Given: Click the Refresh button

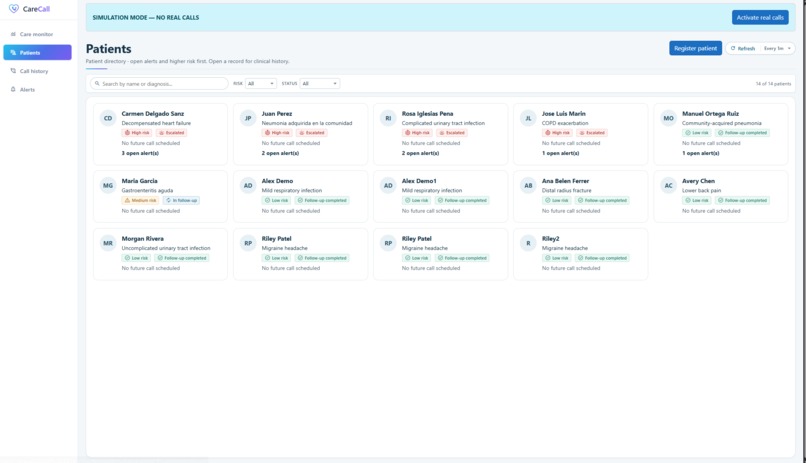Looking at the screenshot, I should tap(743, 48).
